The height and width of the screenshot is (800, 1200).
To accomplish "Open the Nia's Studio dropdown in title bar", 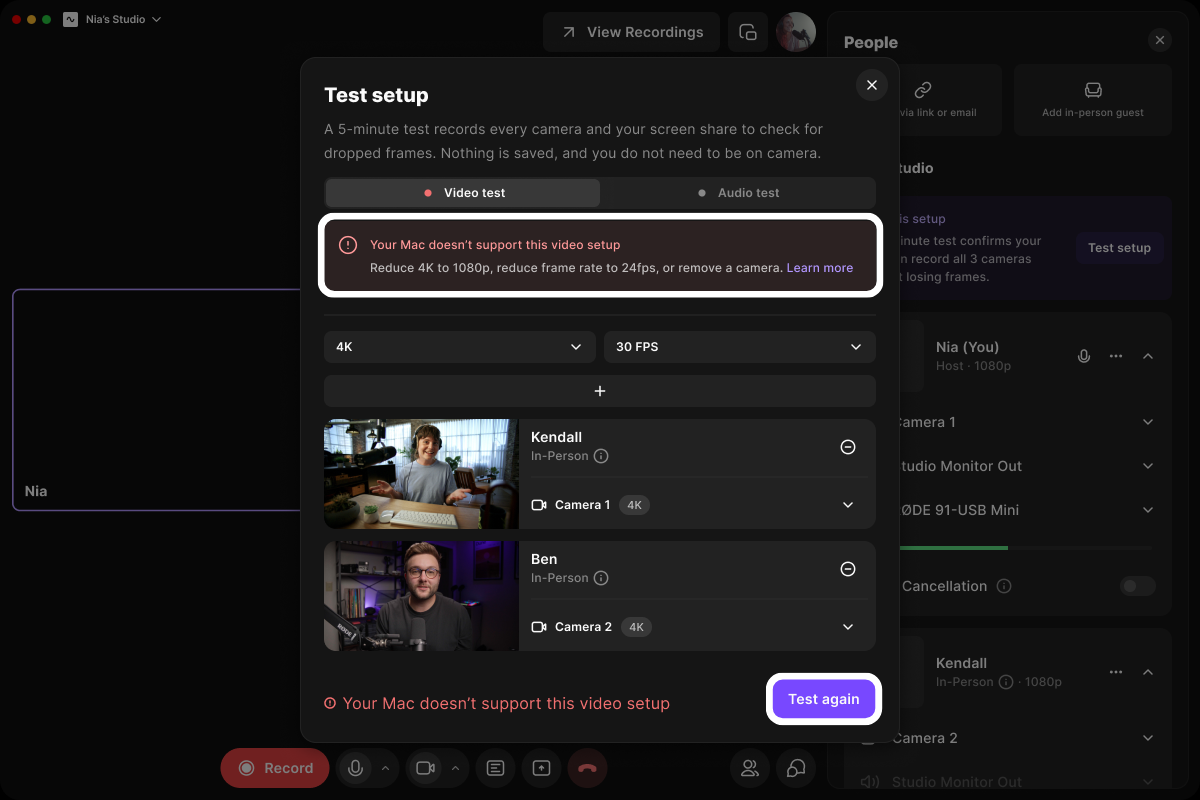I will pyautogui.click(x=112, y=19).
